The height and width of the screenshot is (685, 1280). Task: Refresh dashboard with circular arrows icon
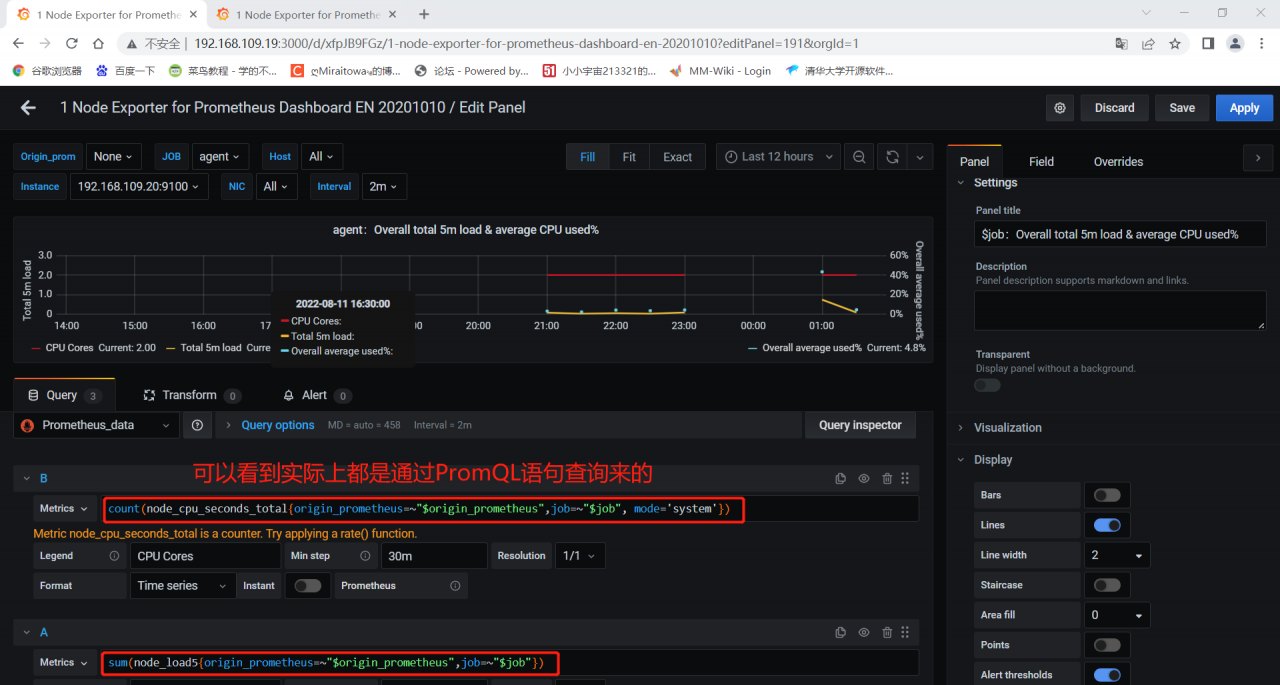pos(893,157)
